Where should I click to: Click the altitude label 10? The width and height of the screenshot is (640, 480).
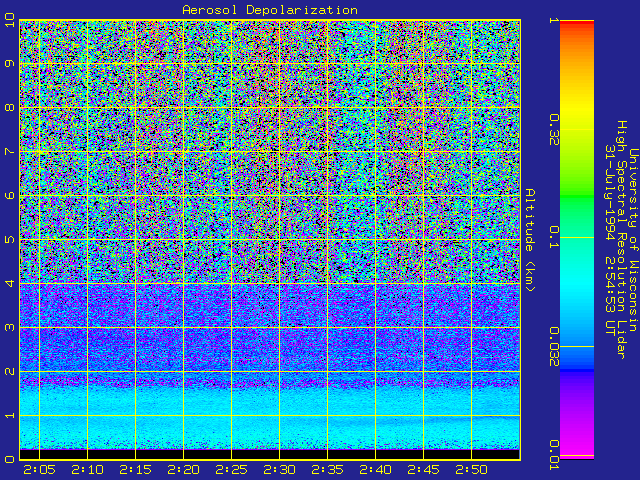pyautogui.click(x=10, y=20)
